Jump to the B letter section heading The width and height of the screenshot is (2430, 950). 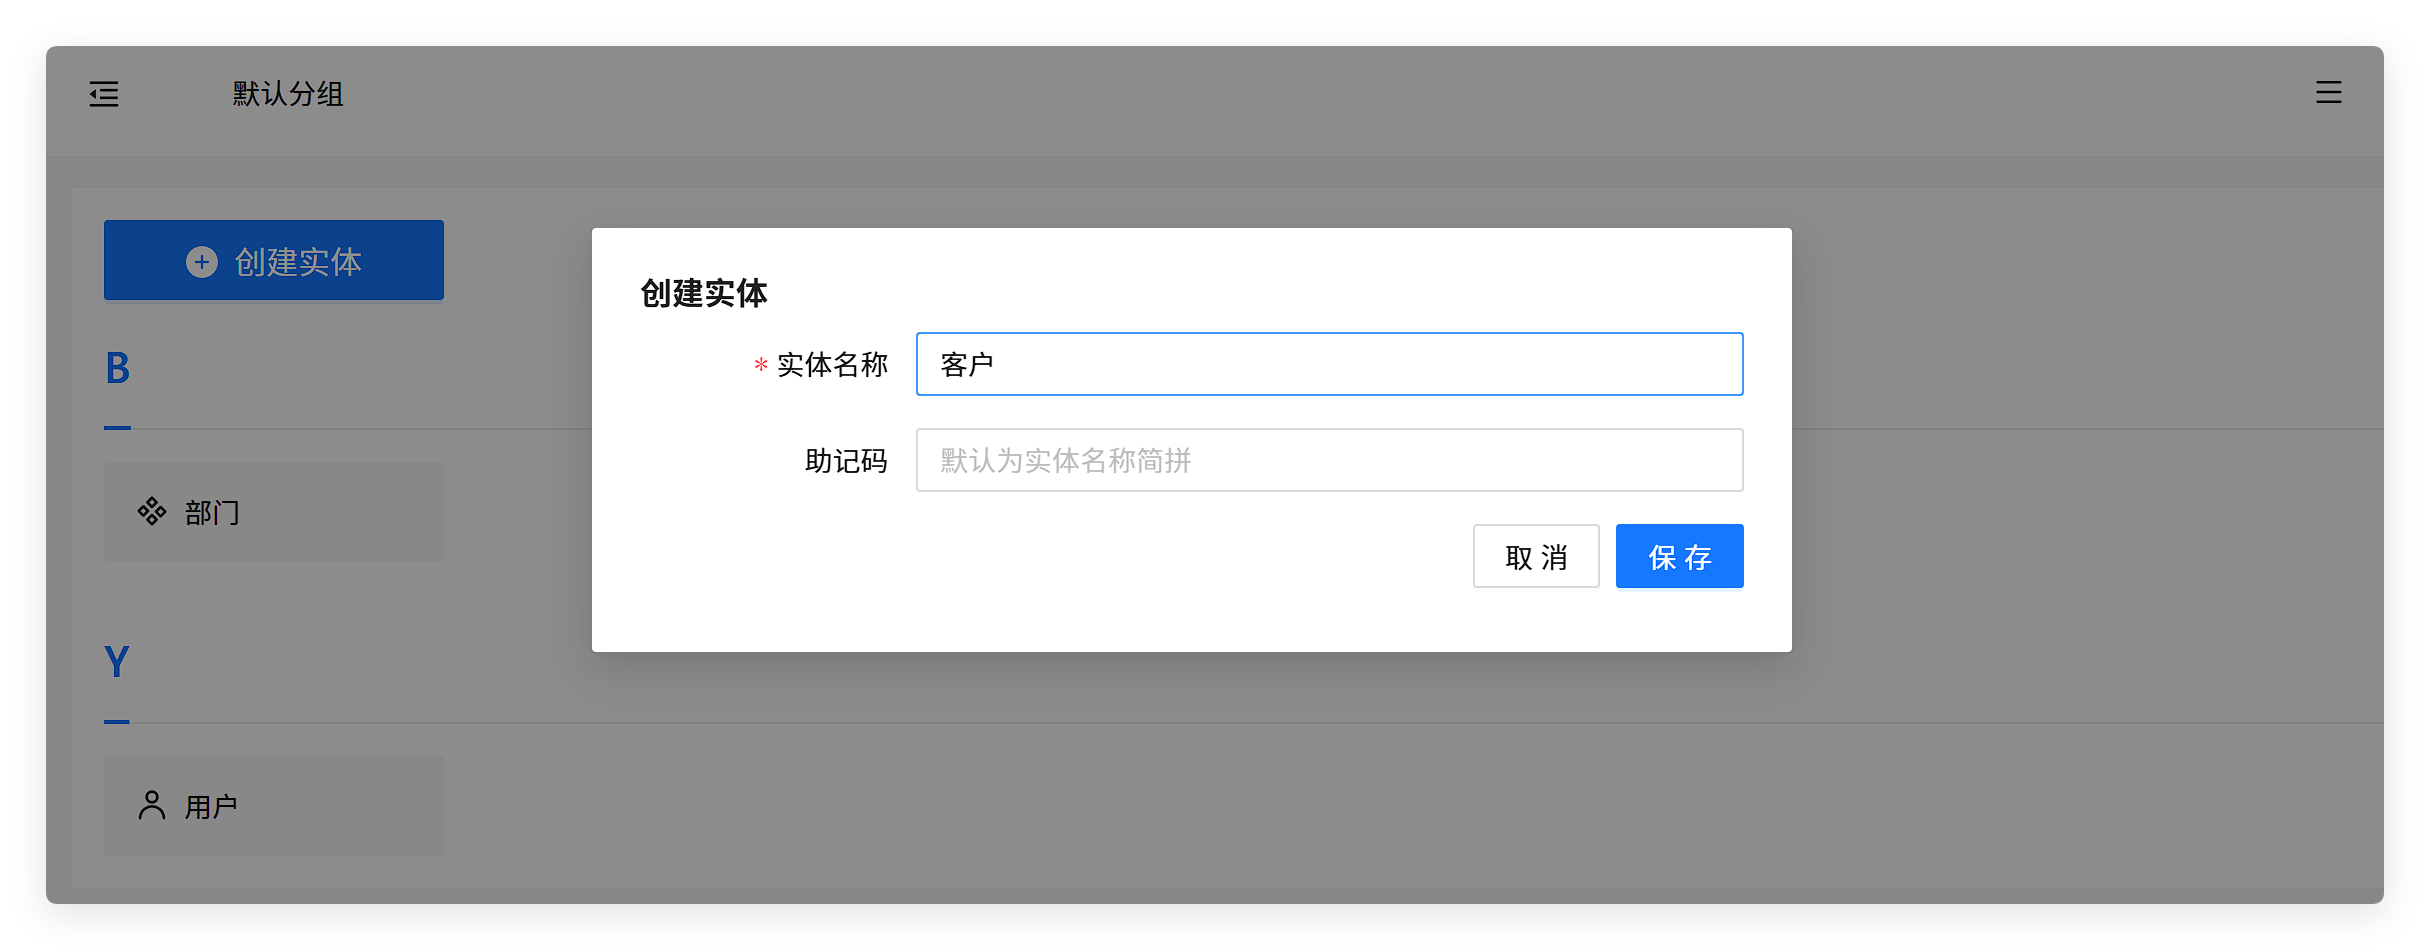coord(118,368)
